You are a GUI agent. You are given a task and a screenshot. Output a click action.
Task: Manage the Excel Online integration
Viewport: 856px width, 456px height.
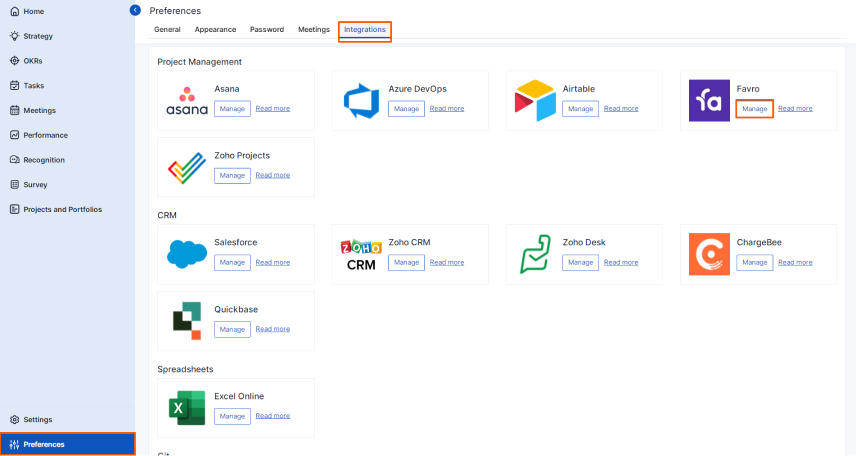pos(232,416)
